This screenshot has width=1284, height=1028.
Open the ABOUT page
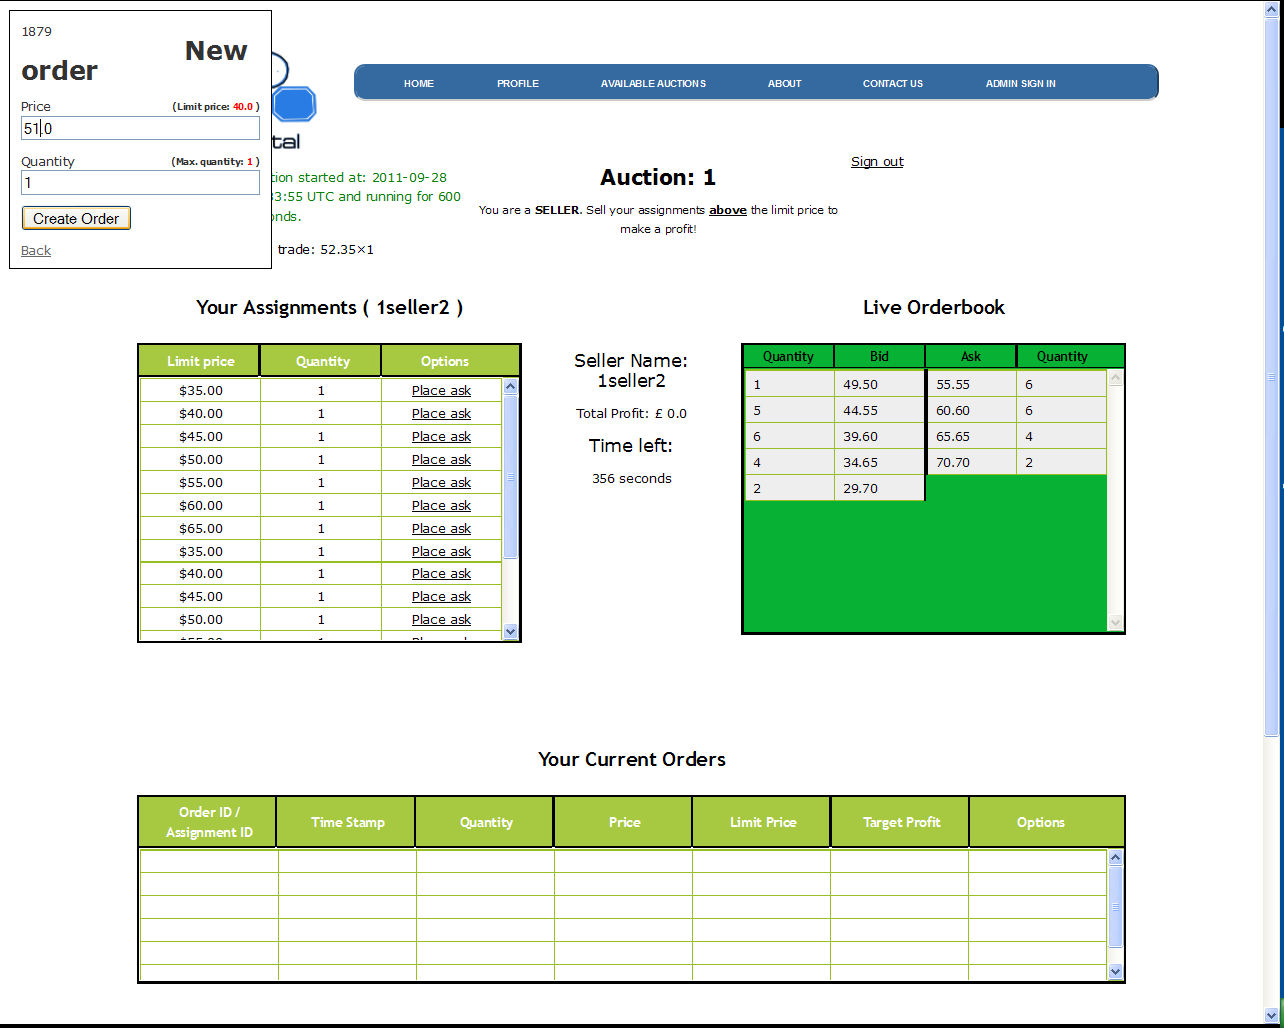tap(784, 83)
